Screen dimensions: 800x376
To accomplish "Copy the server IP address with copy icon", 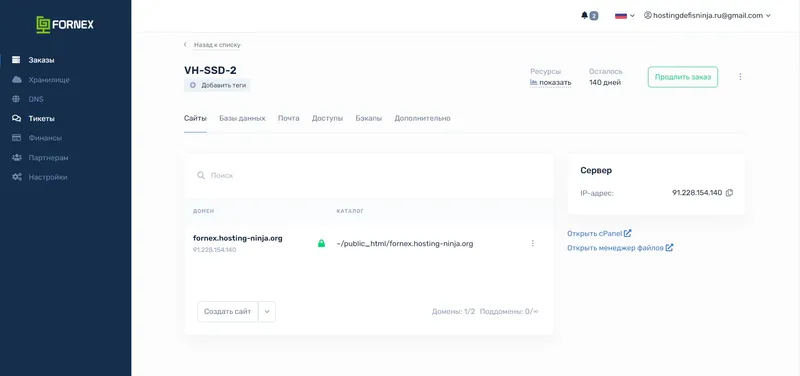I will (x=729, y=193).
